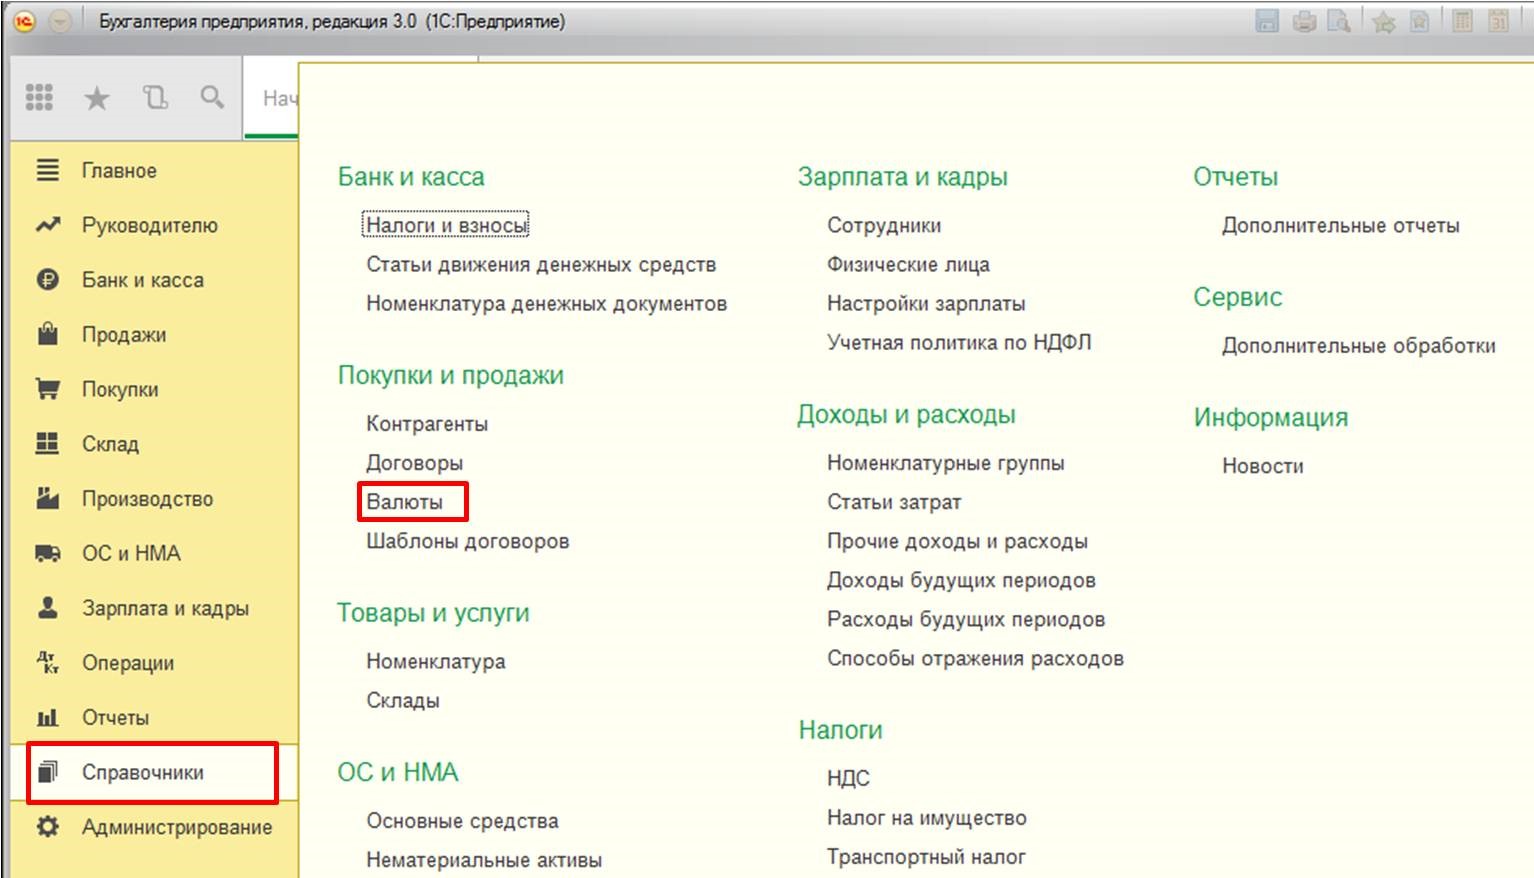Click the magnifier search icon
1534x878 pixels.
tap(212, 97)
